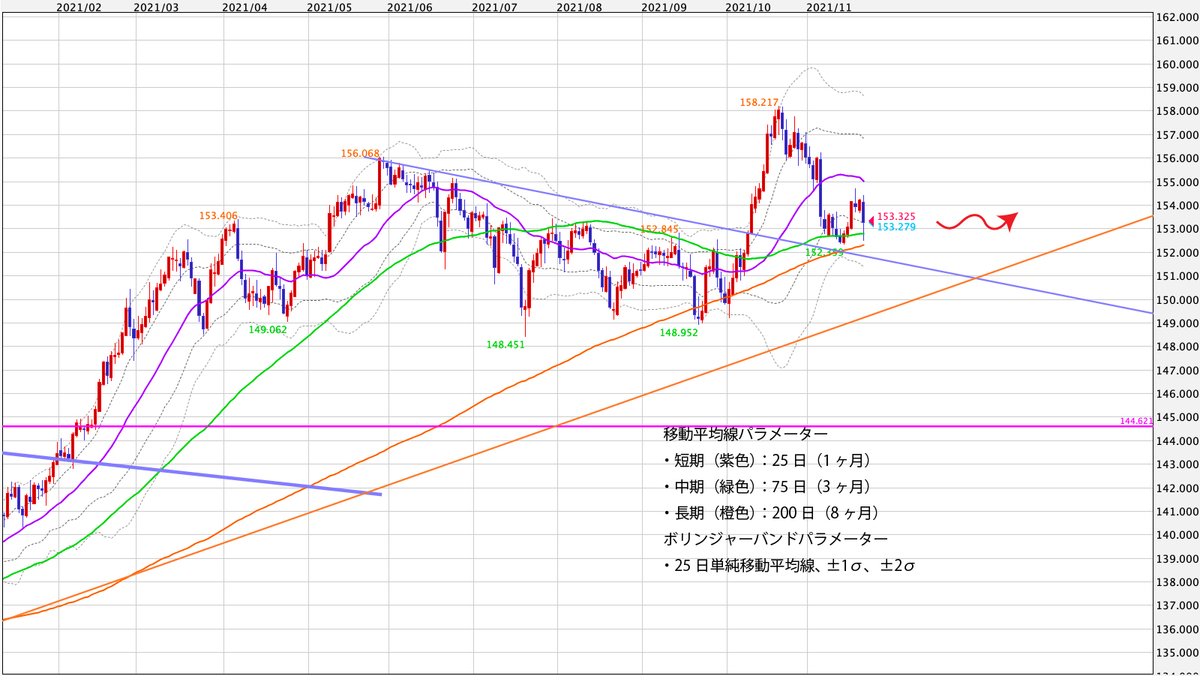
Task: Click the 153.406 high price annotation
Action: coord(218,216)
